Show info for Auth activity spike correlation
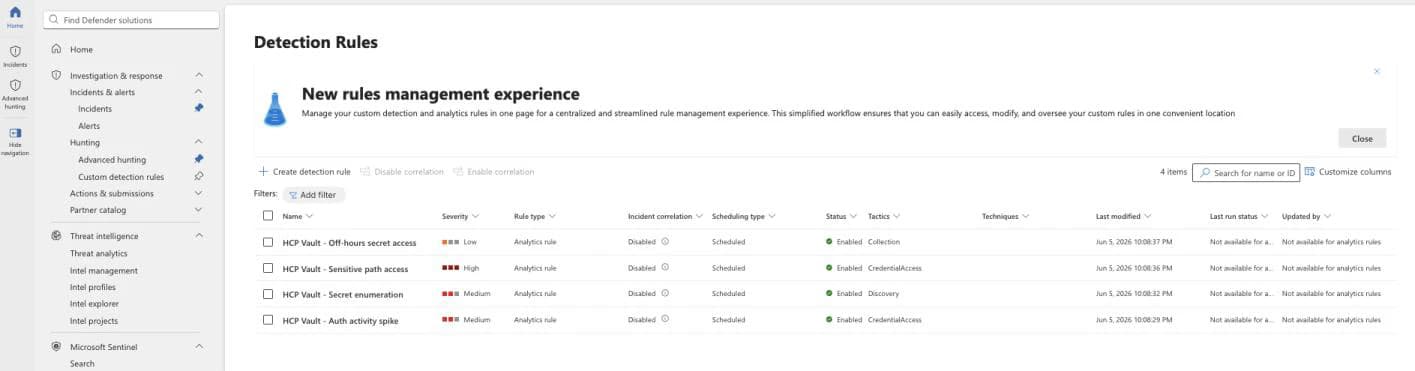Screen dimensions: 1415x371 665,320
